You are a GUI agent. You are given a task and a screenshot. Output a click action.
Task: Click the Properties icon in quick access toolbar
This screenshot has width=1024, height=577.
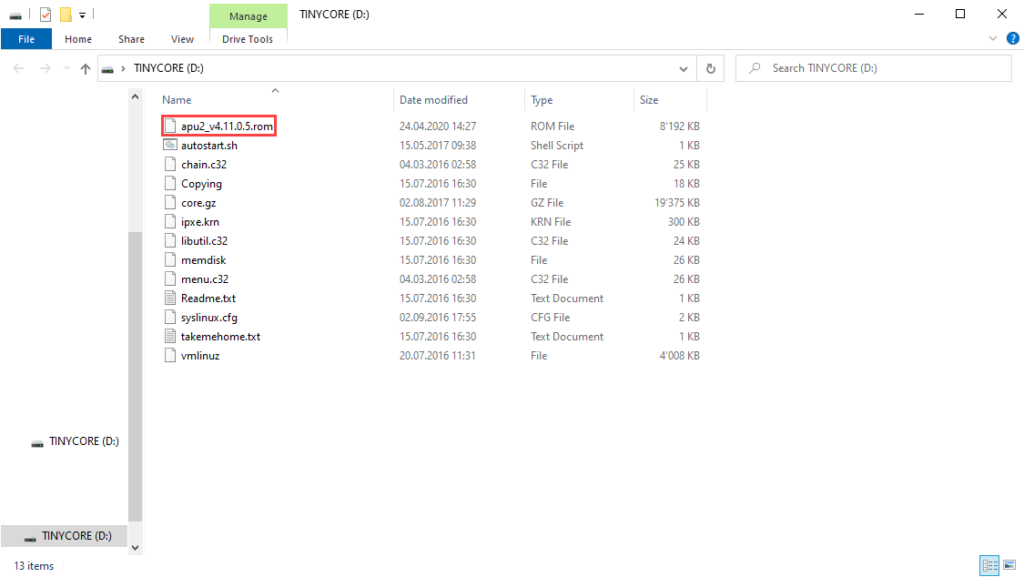coord(45,14)
